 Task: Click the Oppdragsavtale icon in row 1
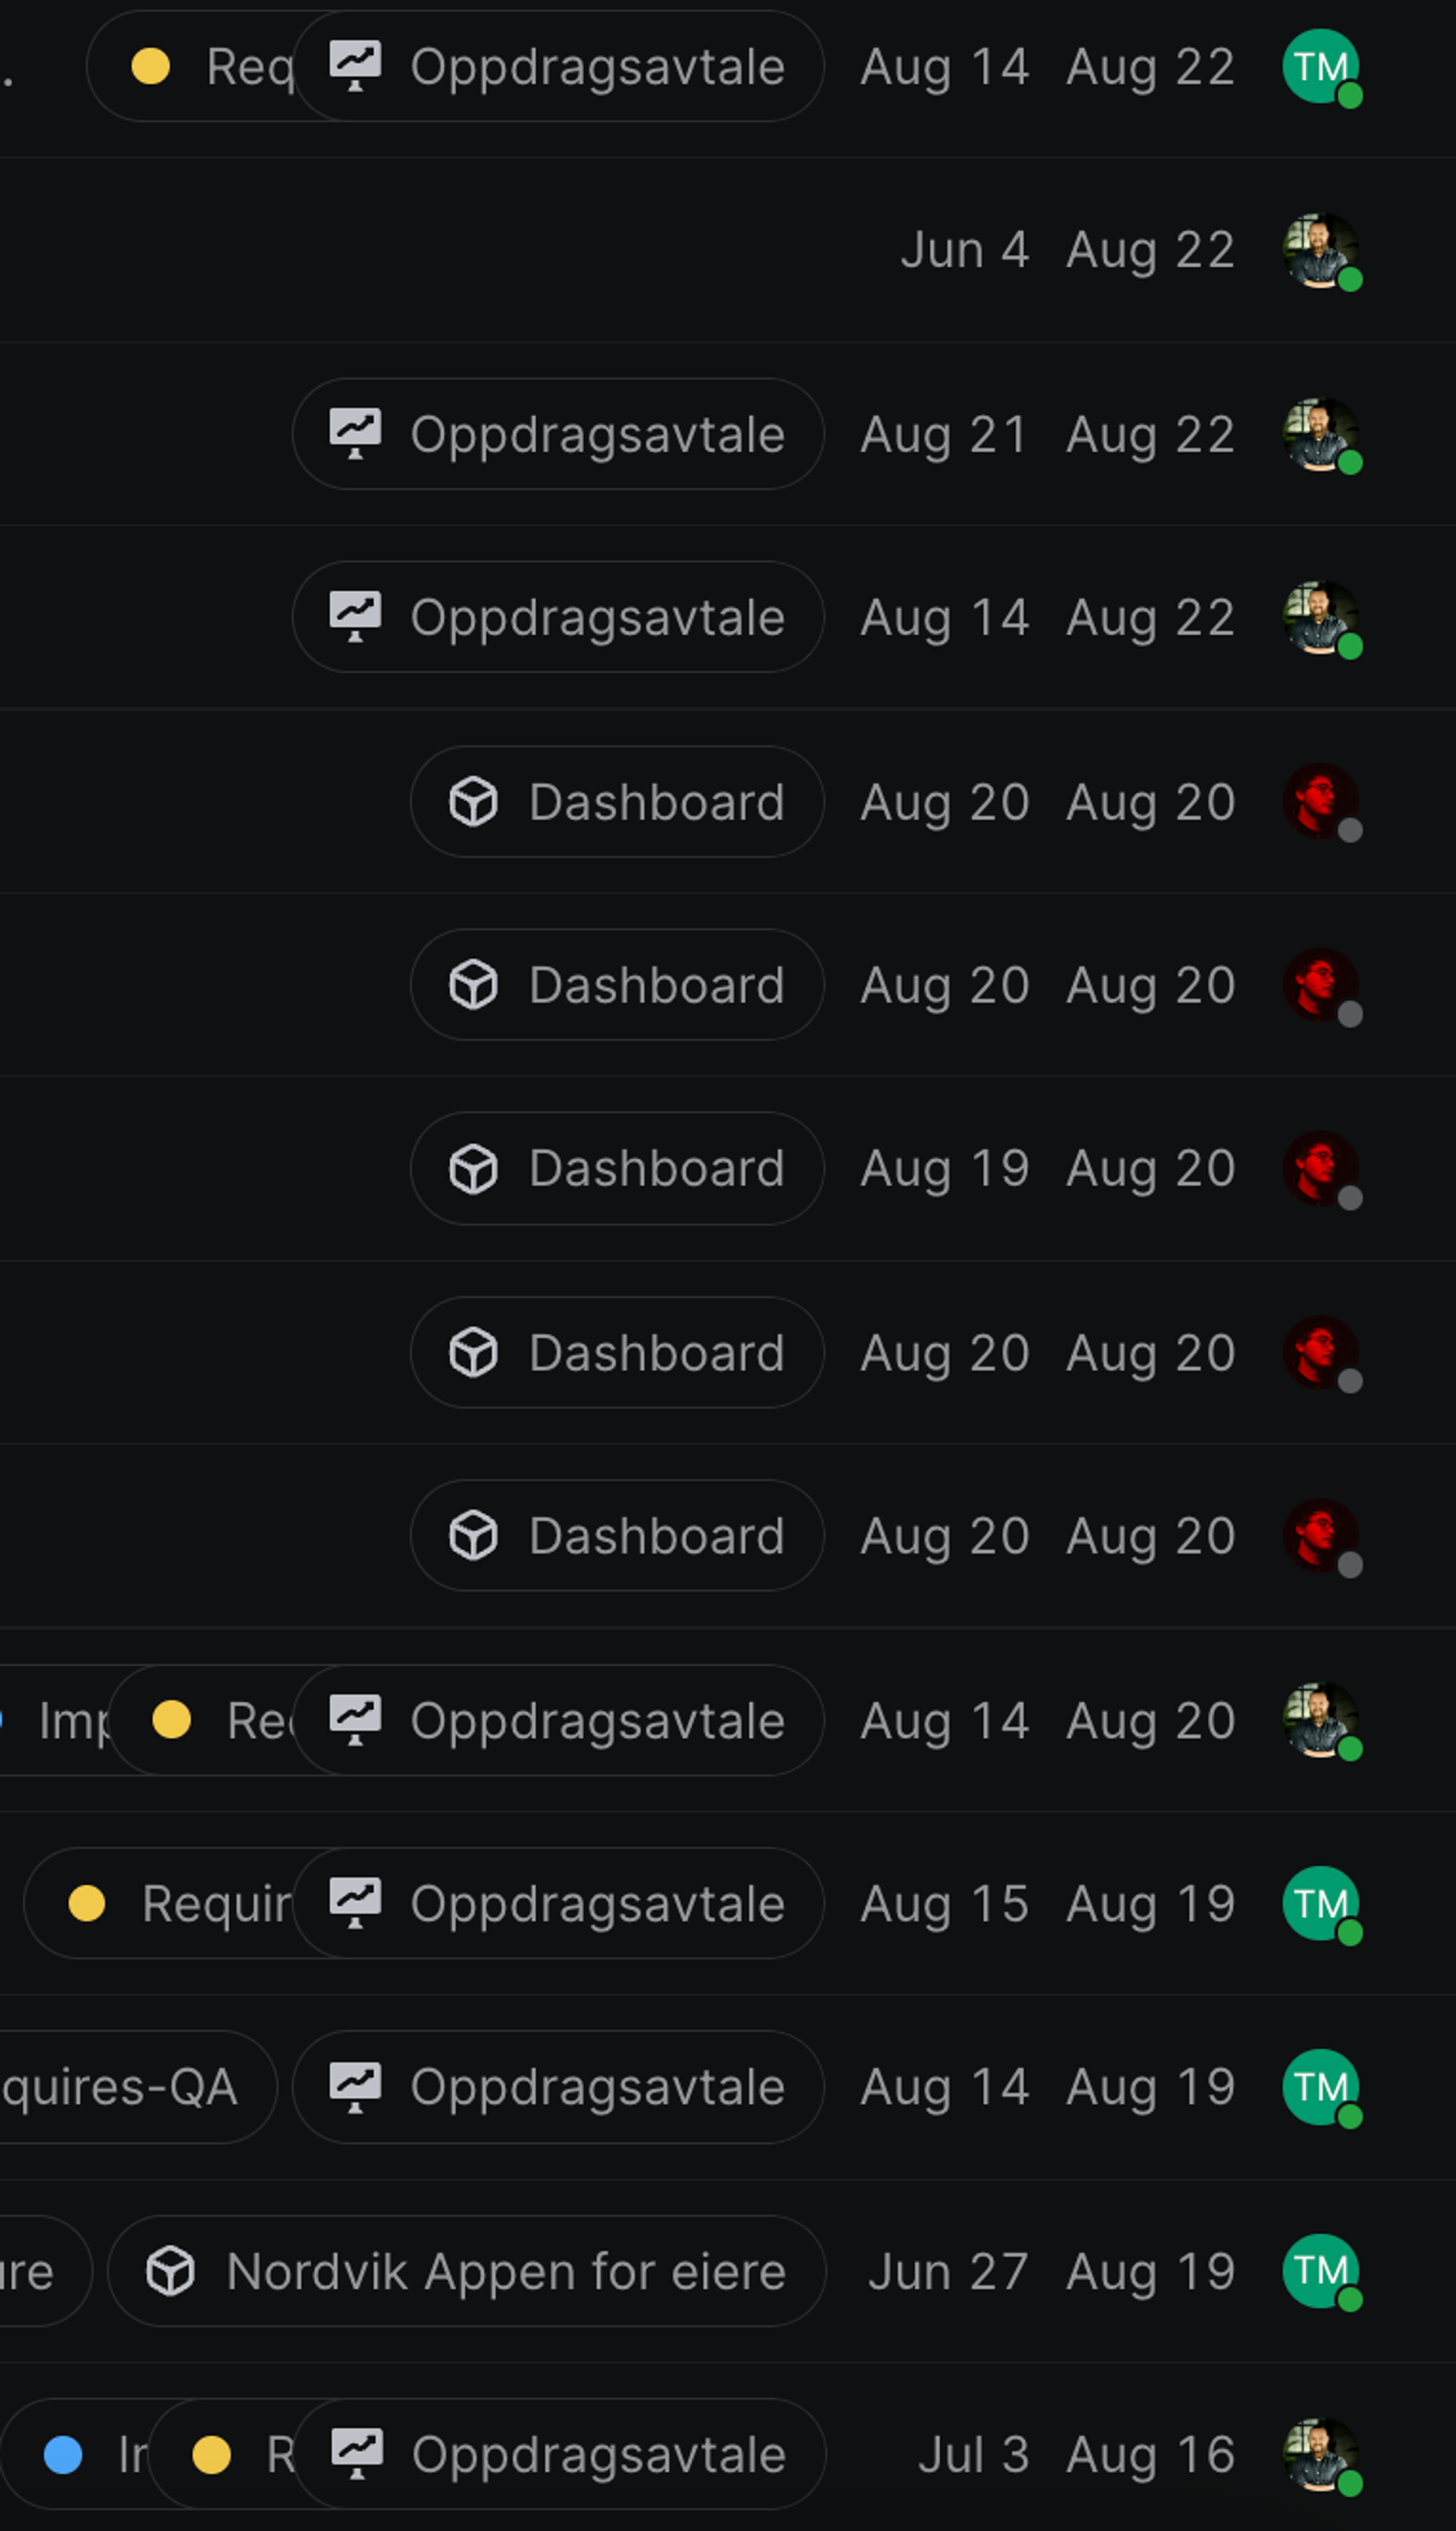tap(356, 66)
